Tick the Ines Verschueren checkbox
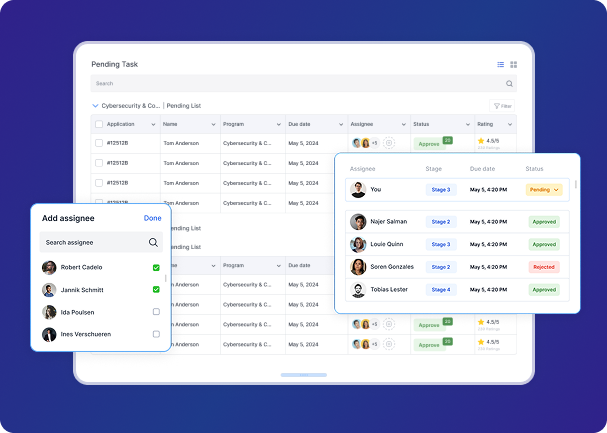Image resolution: width=607 pixels, height=433 pixels. point(156,334)
